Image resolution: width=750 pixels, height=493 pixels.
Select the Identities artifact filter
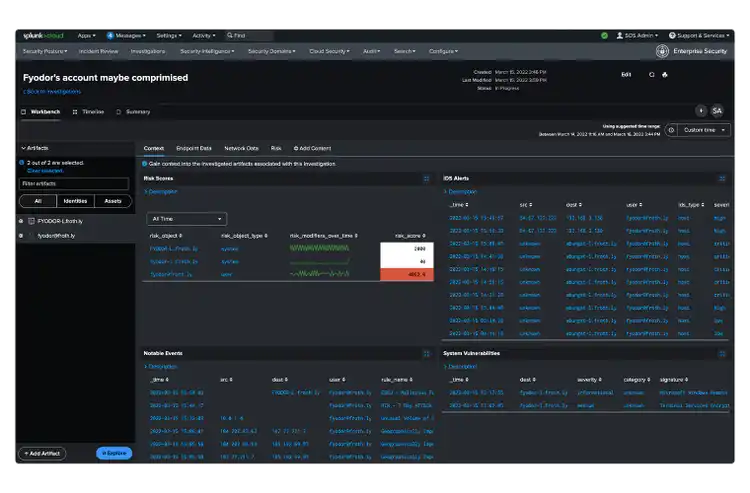76,201
